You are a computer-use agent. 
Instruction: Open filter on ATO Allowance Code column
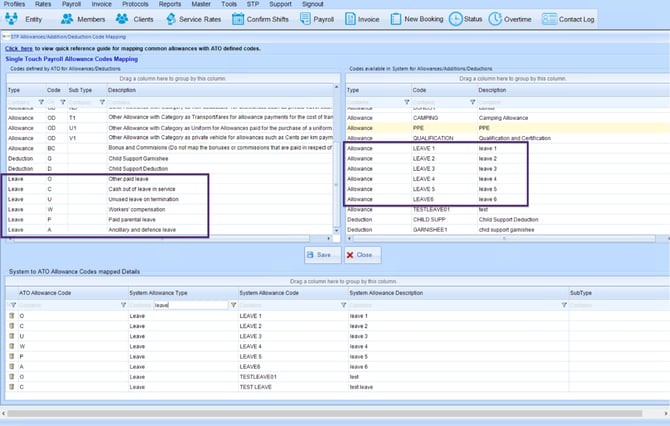click(122, 305)
